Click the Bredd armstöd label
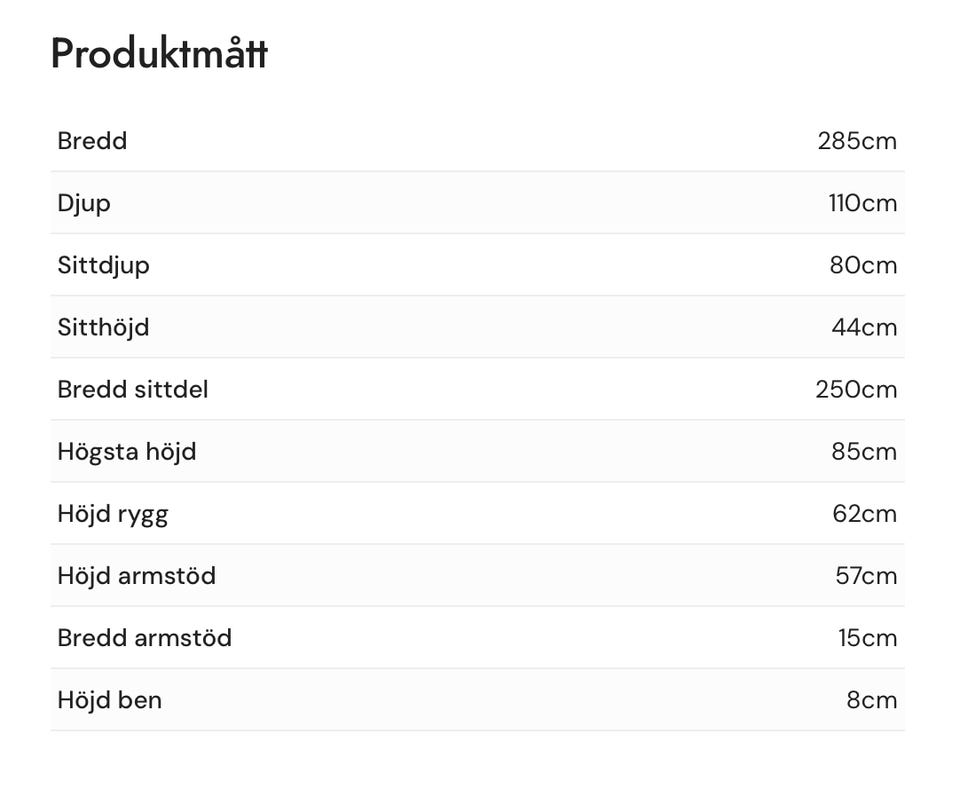Screen dimensions: 960x797 click(145, 638)
